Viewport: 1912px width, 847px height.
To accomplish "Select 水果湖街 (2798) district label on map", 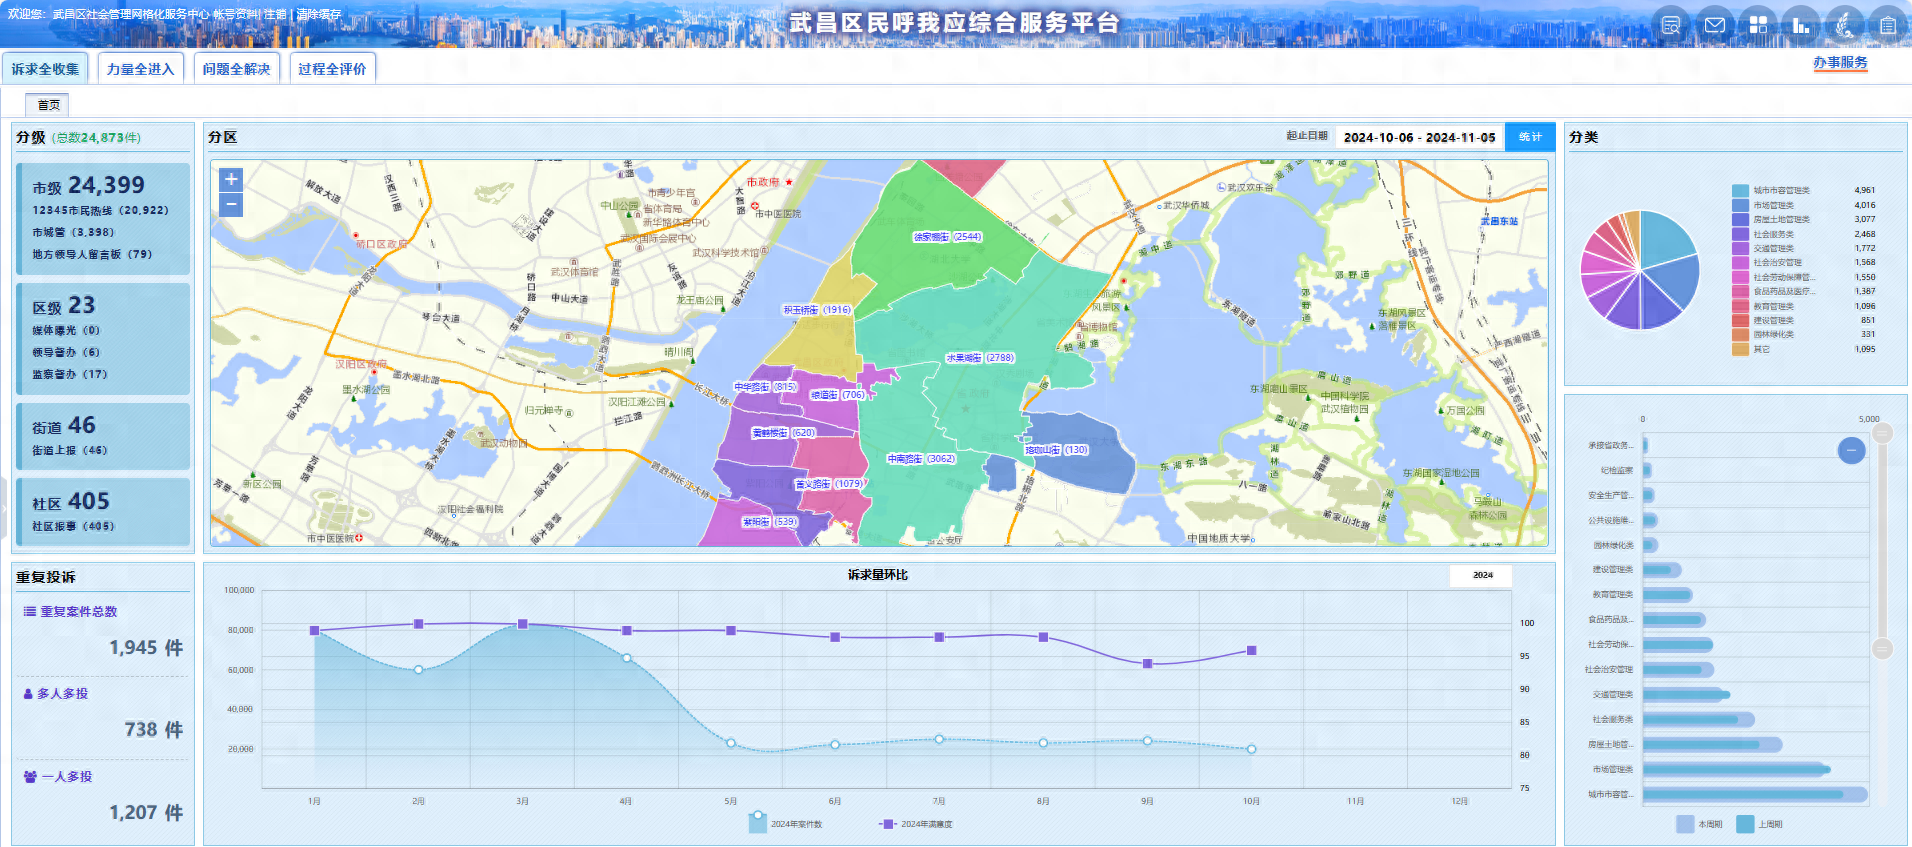I will tap(980, 357).
